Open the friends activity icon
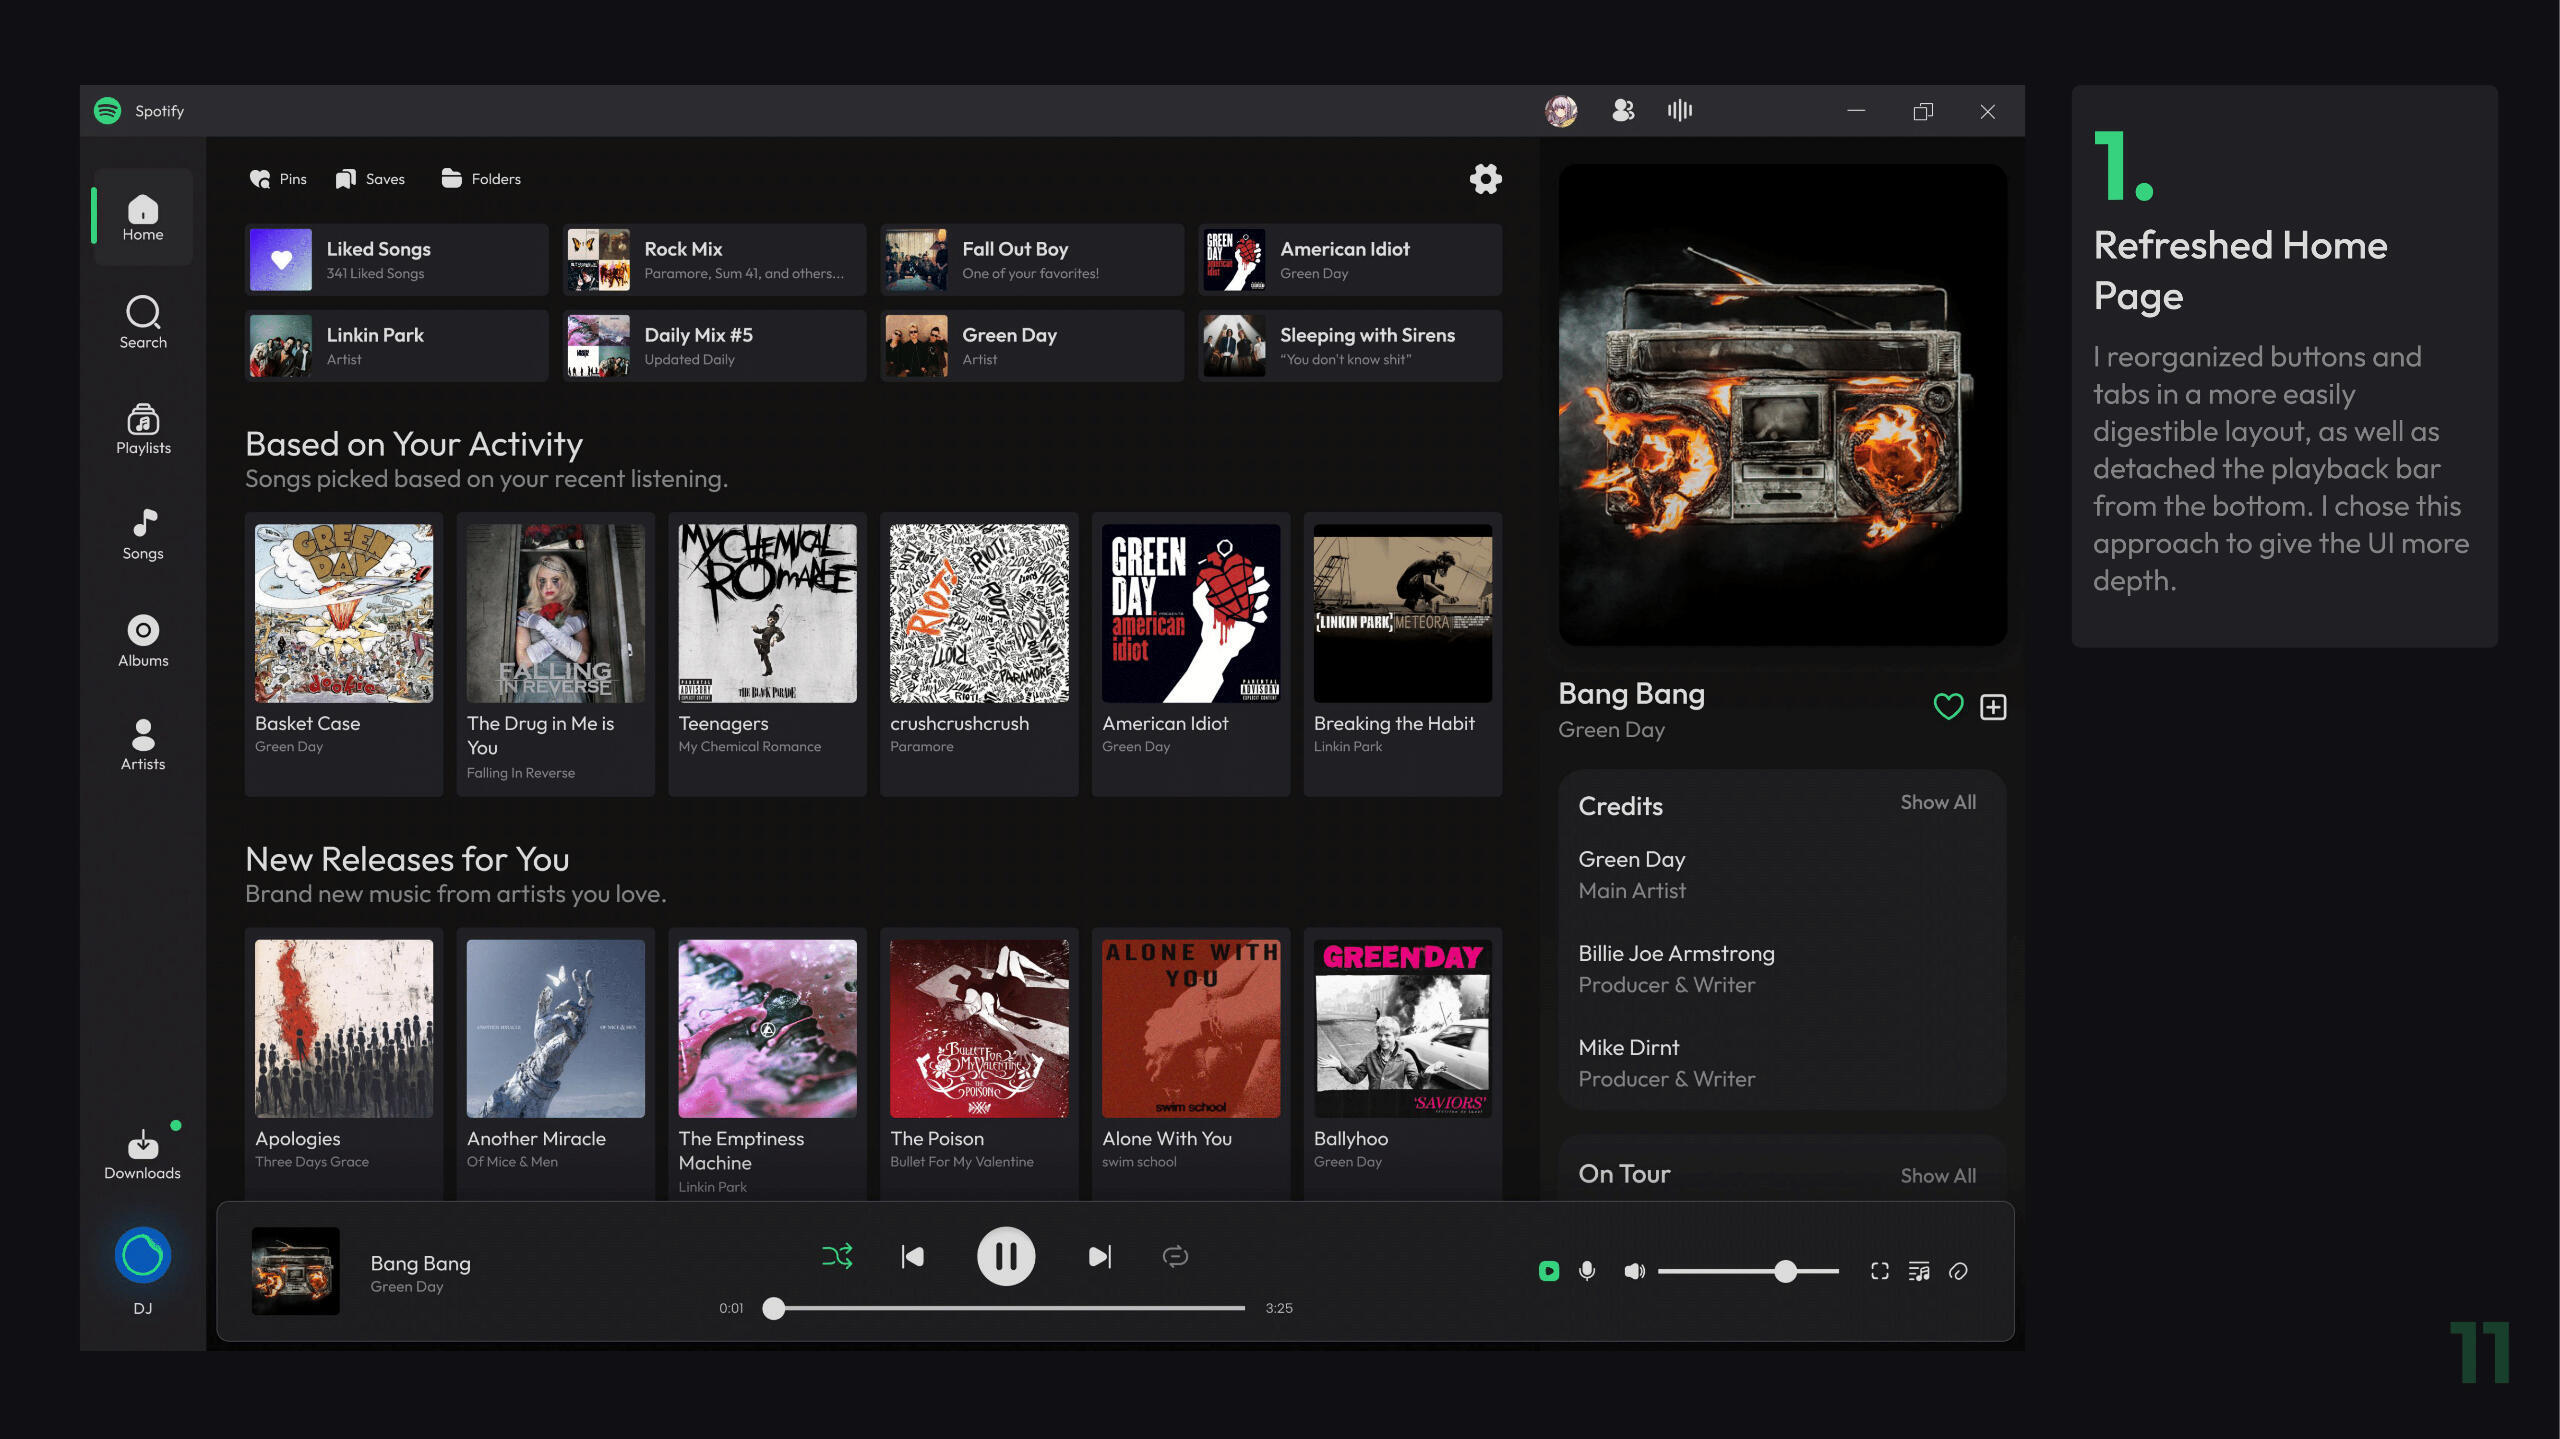The image size is (2560, 1439). (x=1623, y=110)
